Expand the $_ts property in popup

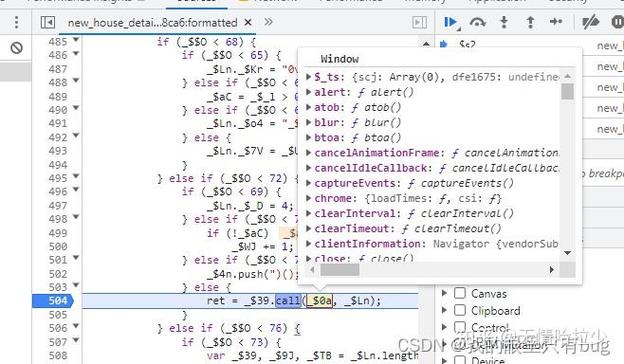coord(308,76)
